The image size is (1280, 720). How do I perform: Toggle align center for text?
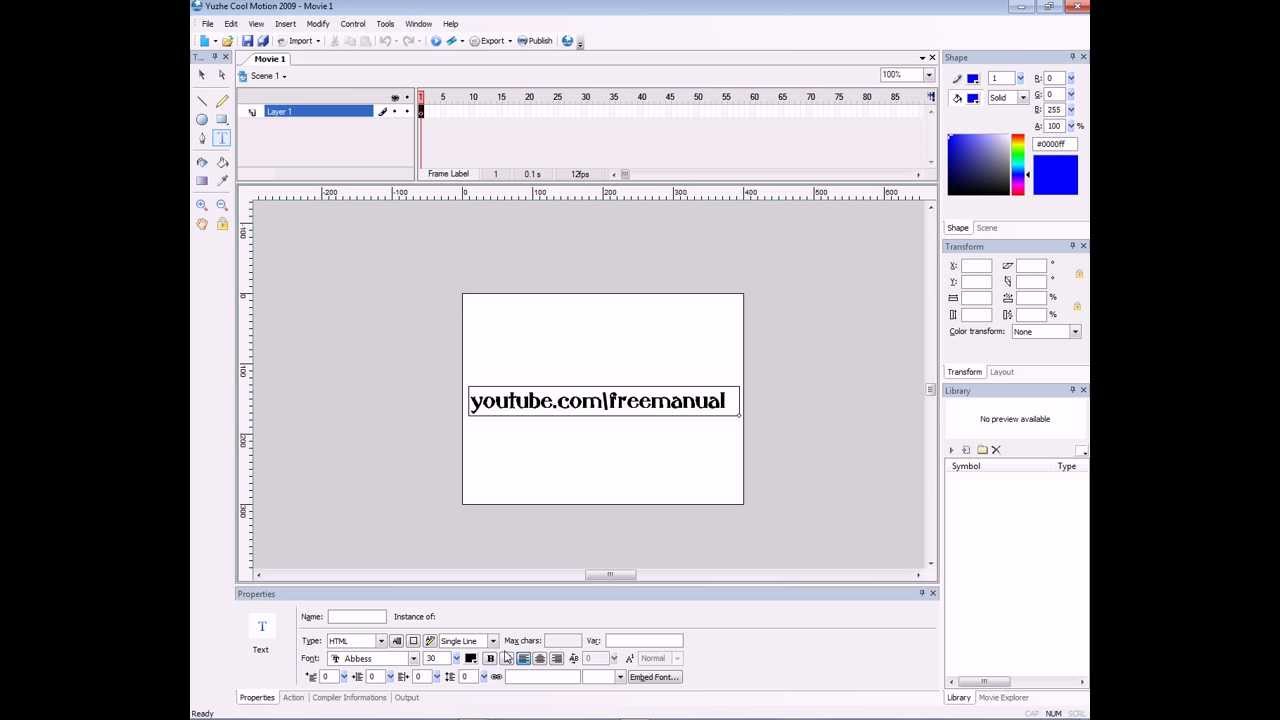pos(540,659)
